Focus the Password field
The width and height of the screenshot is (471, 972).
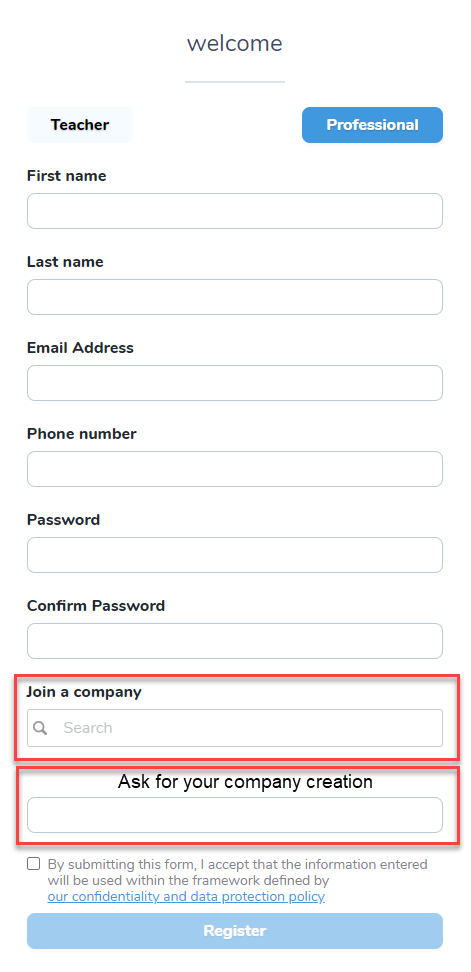(235, 555)
